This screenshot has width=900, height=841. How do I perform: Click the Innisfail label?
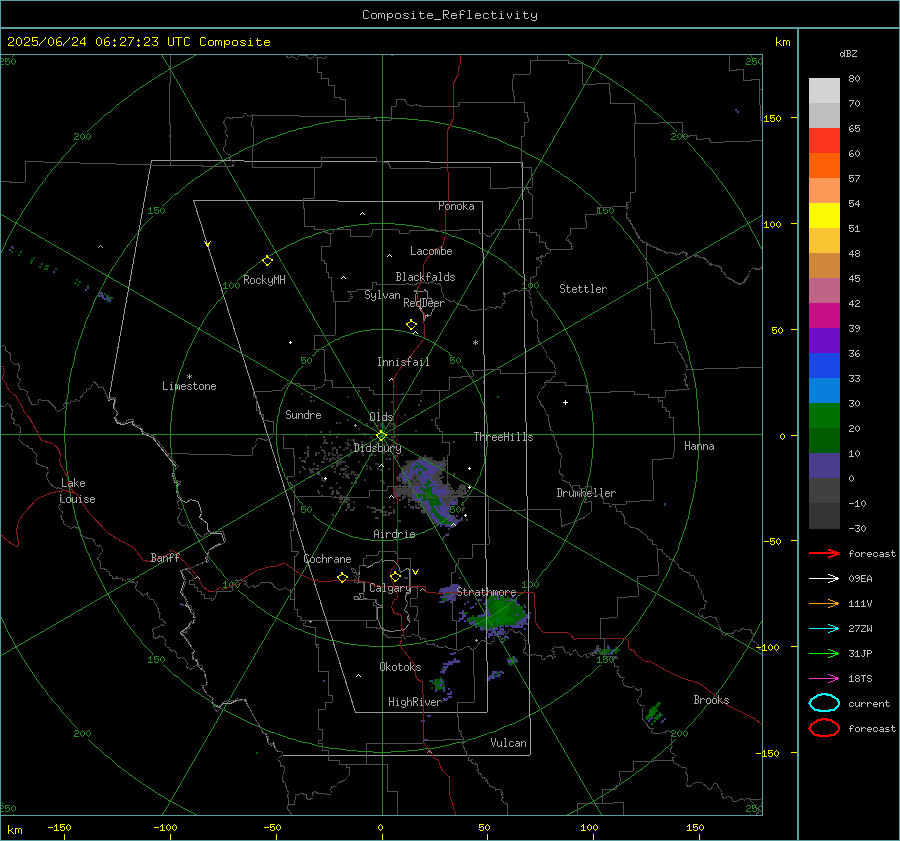click(403, 362)
